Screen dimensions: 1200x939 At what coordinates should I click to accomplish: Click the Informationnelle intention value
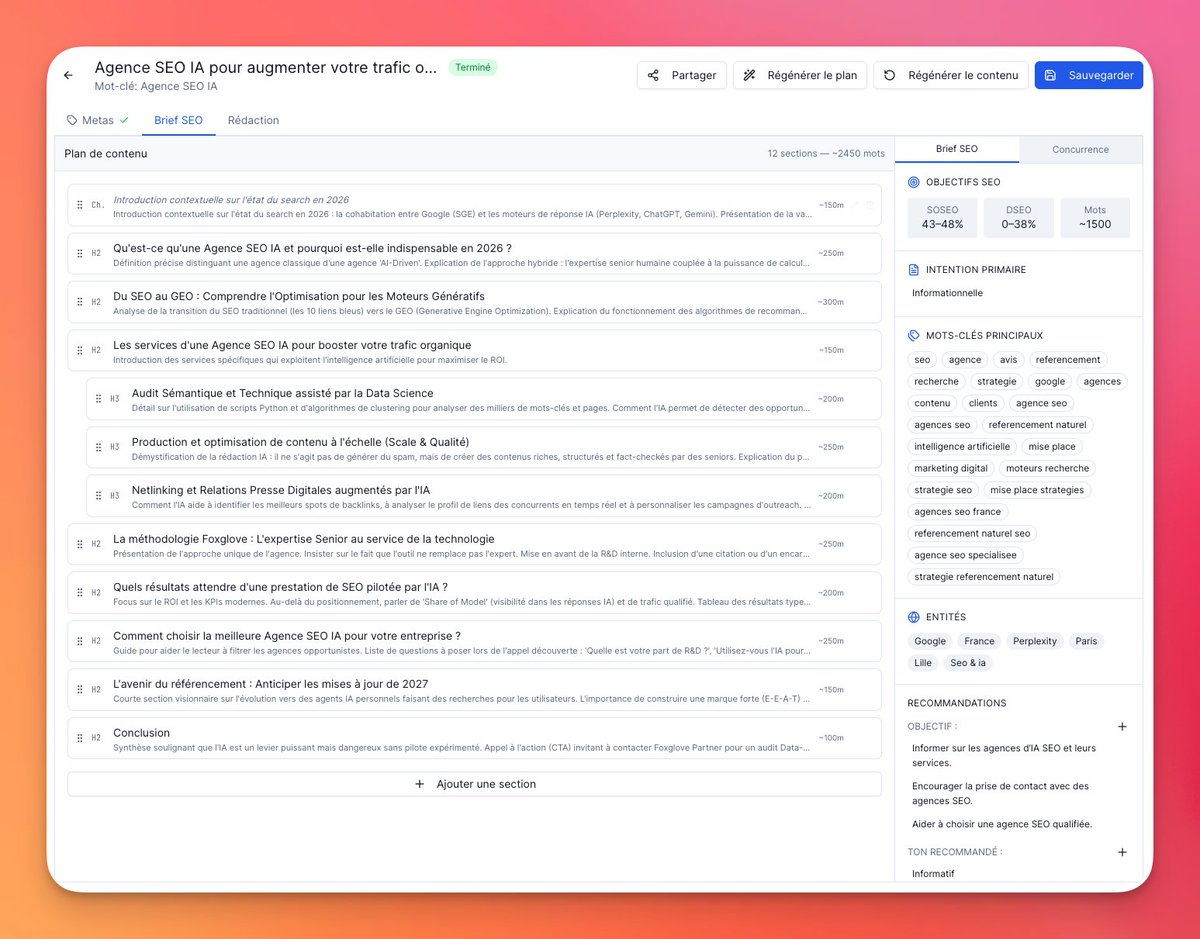(x=947, y=293)
